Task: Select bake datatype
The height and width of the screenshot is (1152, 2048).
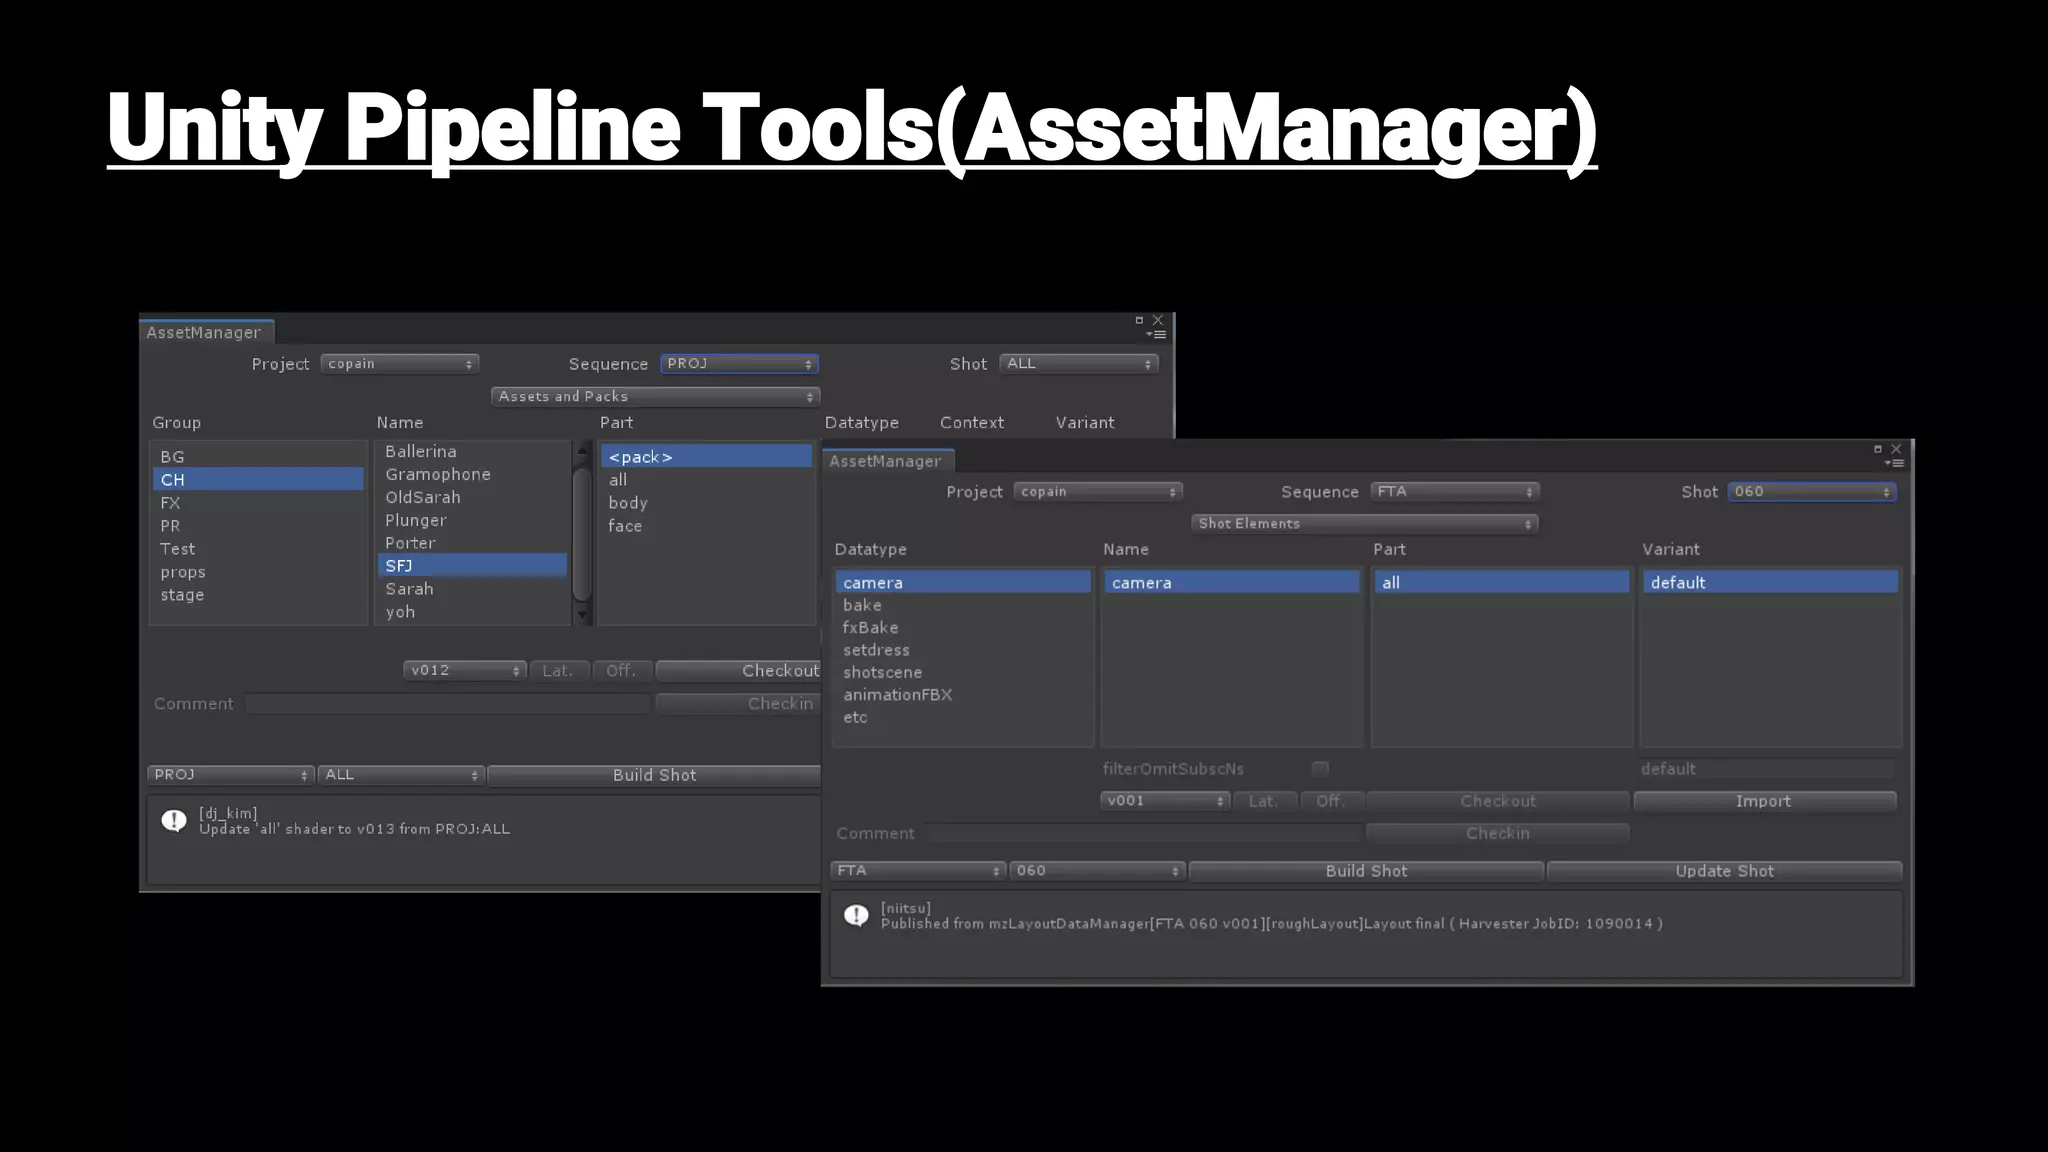Action: [963, 605]
